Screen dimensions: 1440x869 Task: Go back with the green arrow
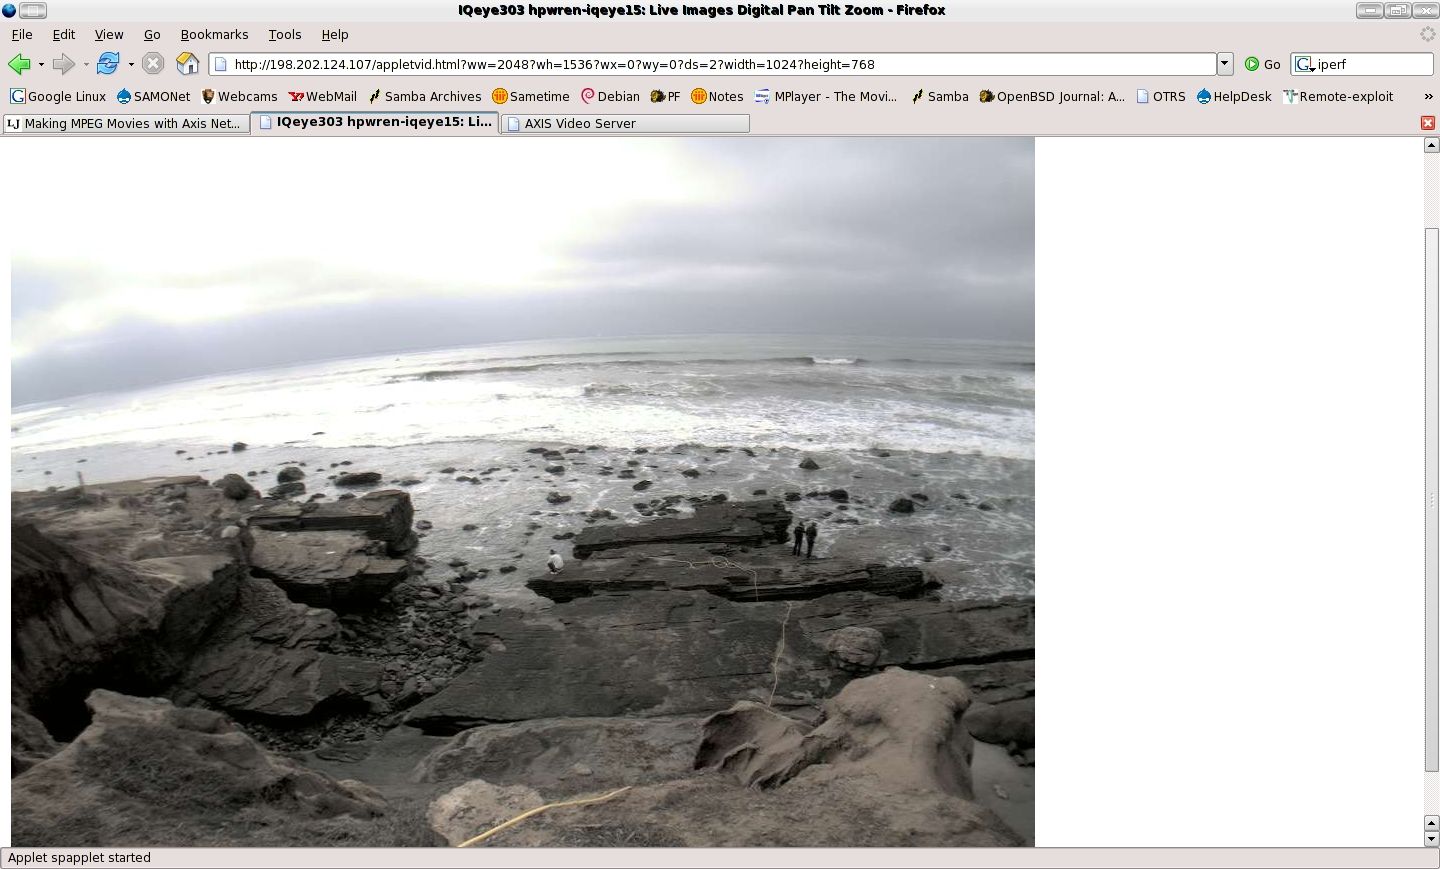coord(19,64)
